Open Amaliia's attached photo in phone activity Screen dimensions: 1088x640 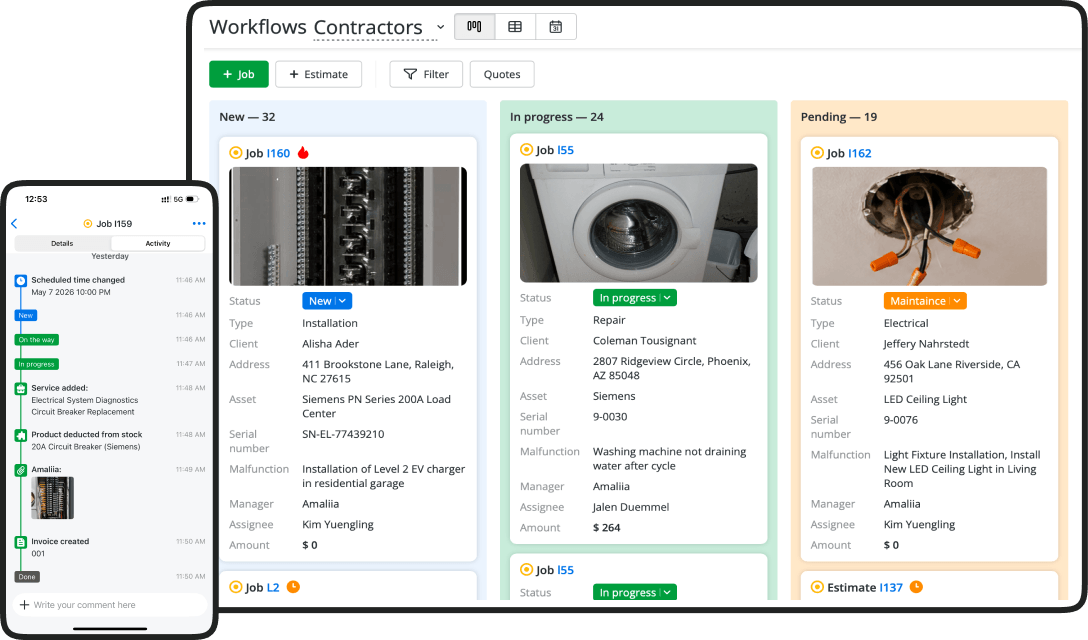53,498
